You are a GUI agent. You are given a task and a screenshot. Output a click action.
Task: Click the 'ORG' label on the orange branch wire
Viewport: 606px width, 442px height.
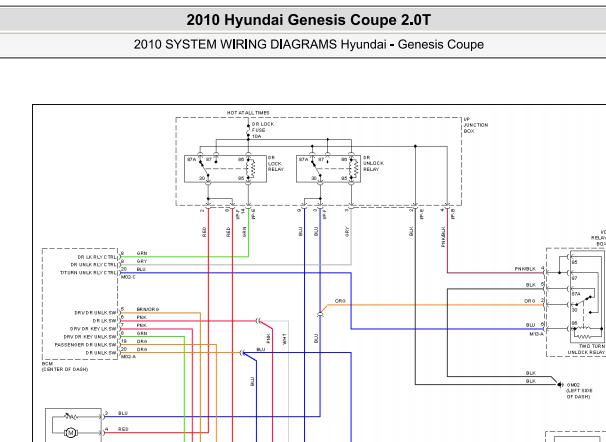340,301
